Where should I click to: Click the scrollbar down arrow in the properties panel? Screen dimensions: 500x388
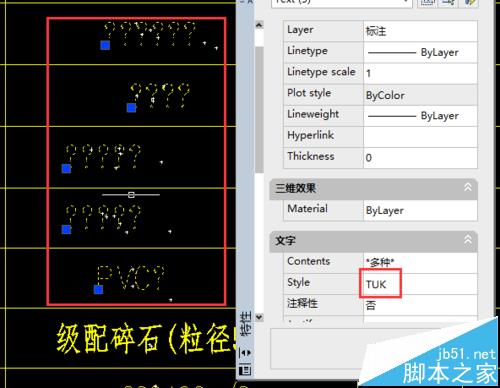[259, 317]
